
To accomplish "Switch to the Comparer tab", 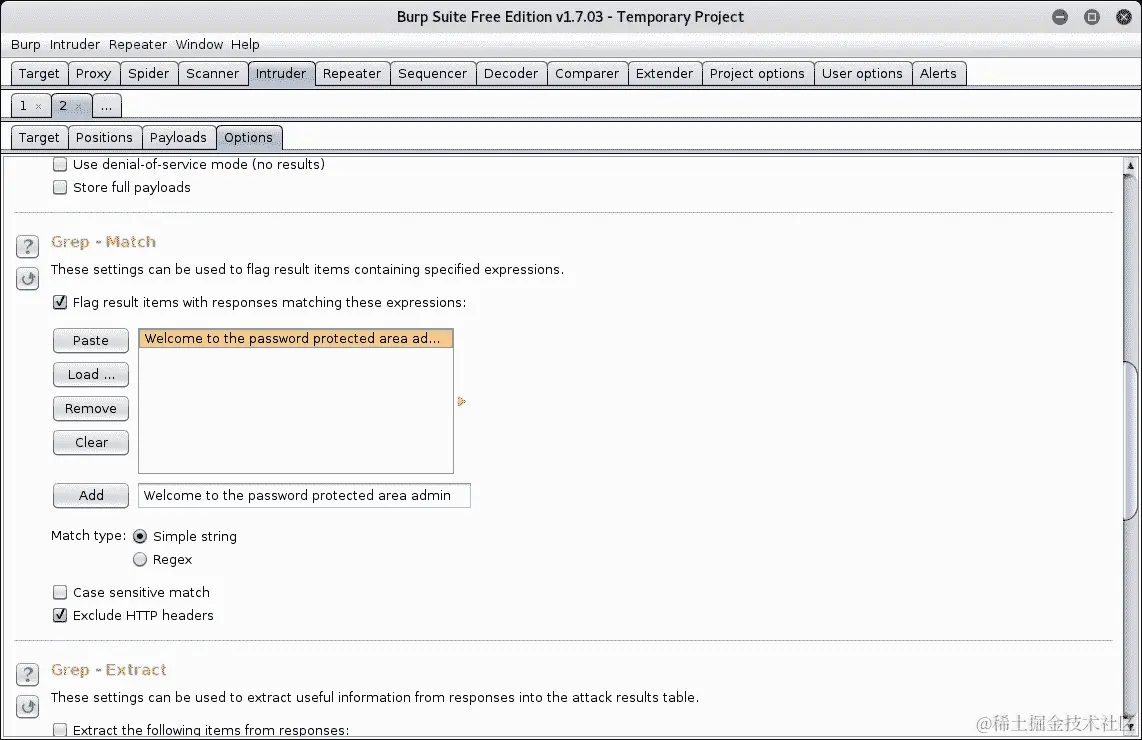I will (587, 74).
